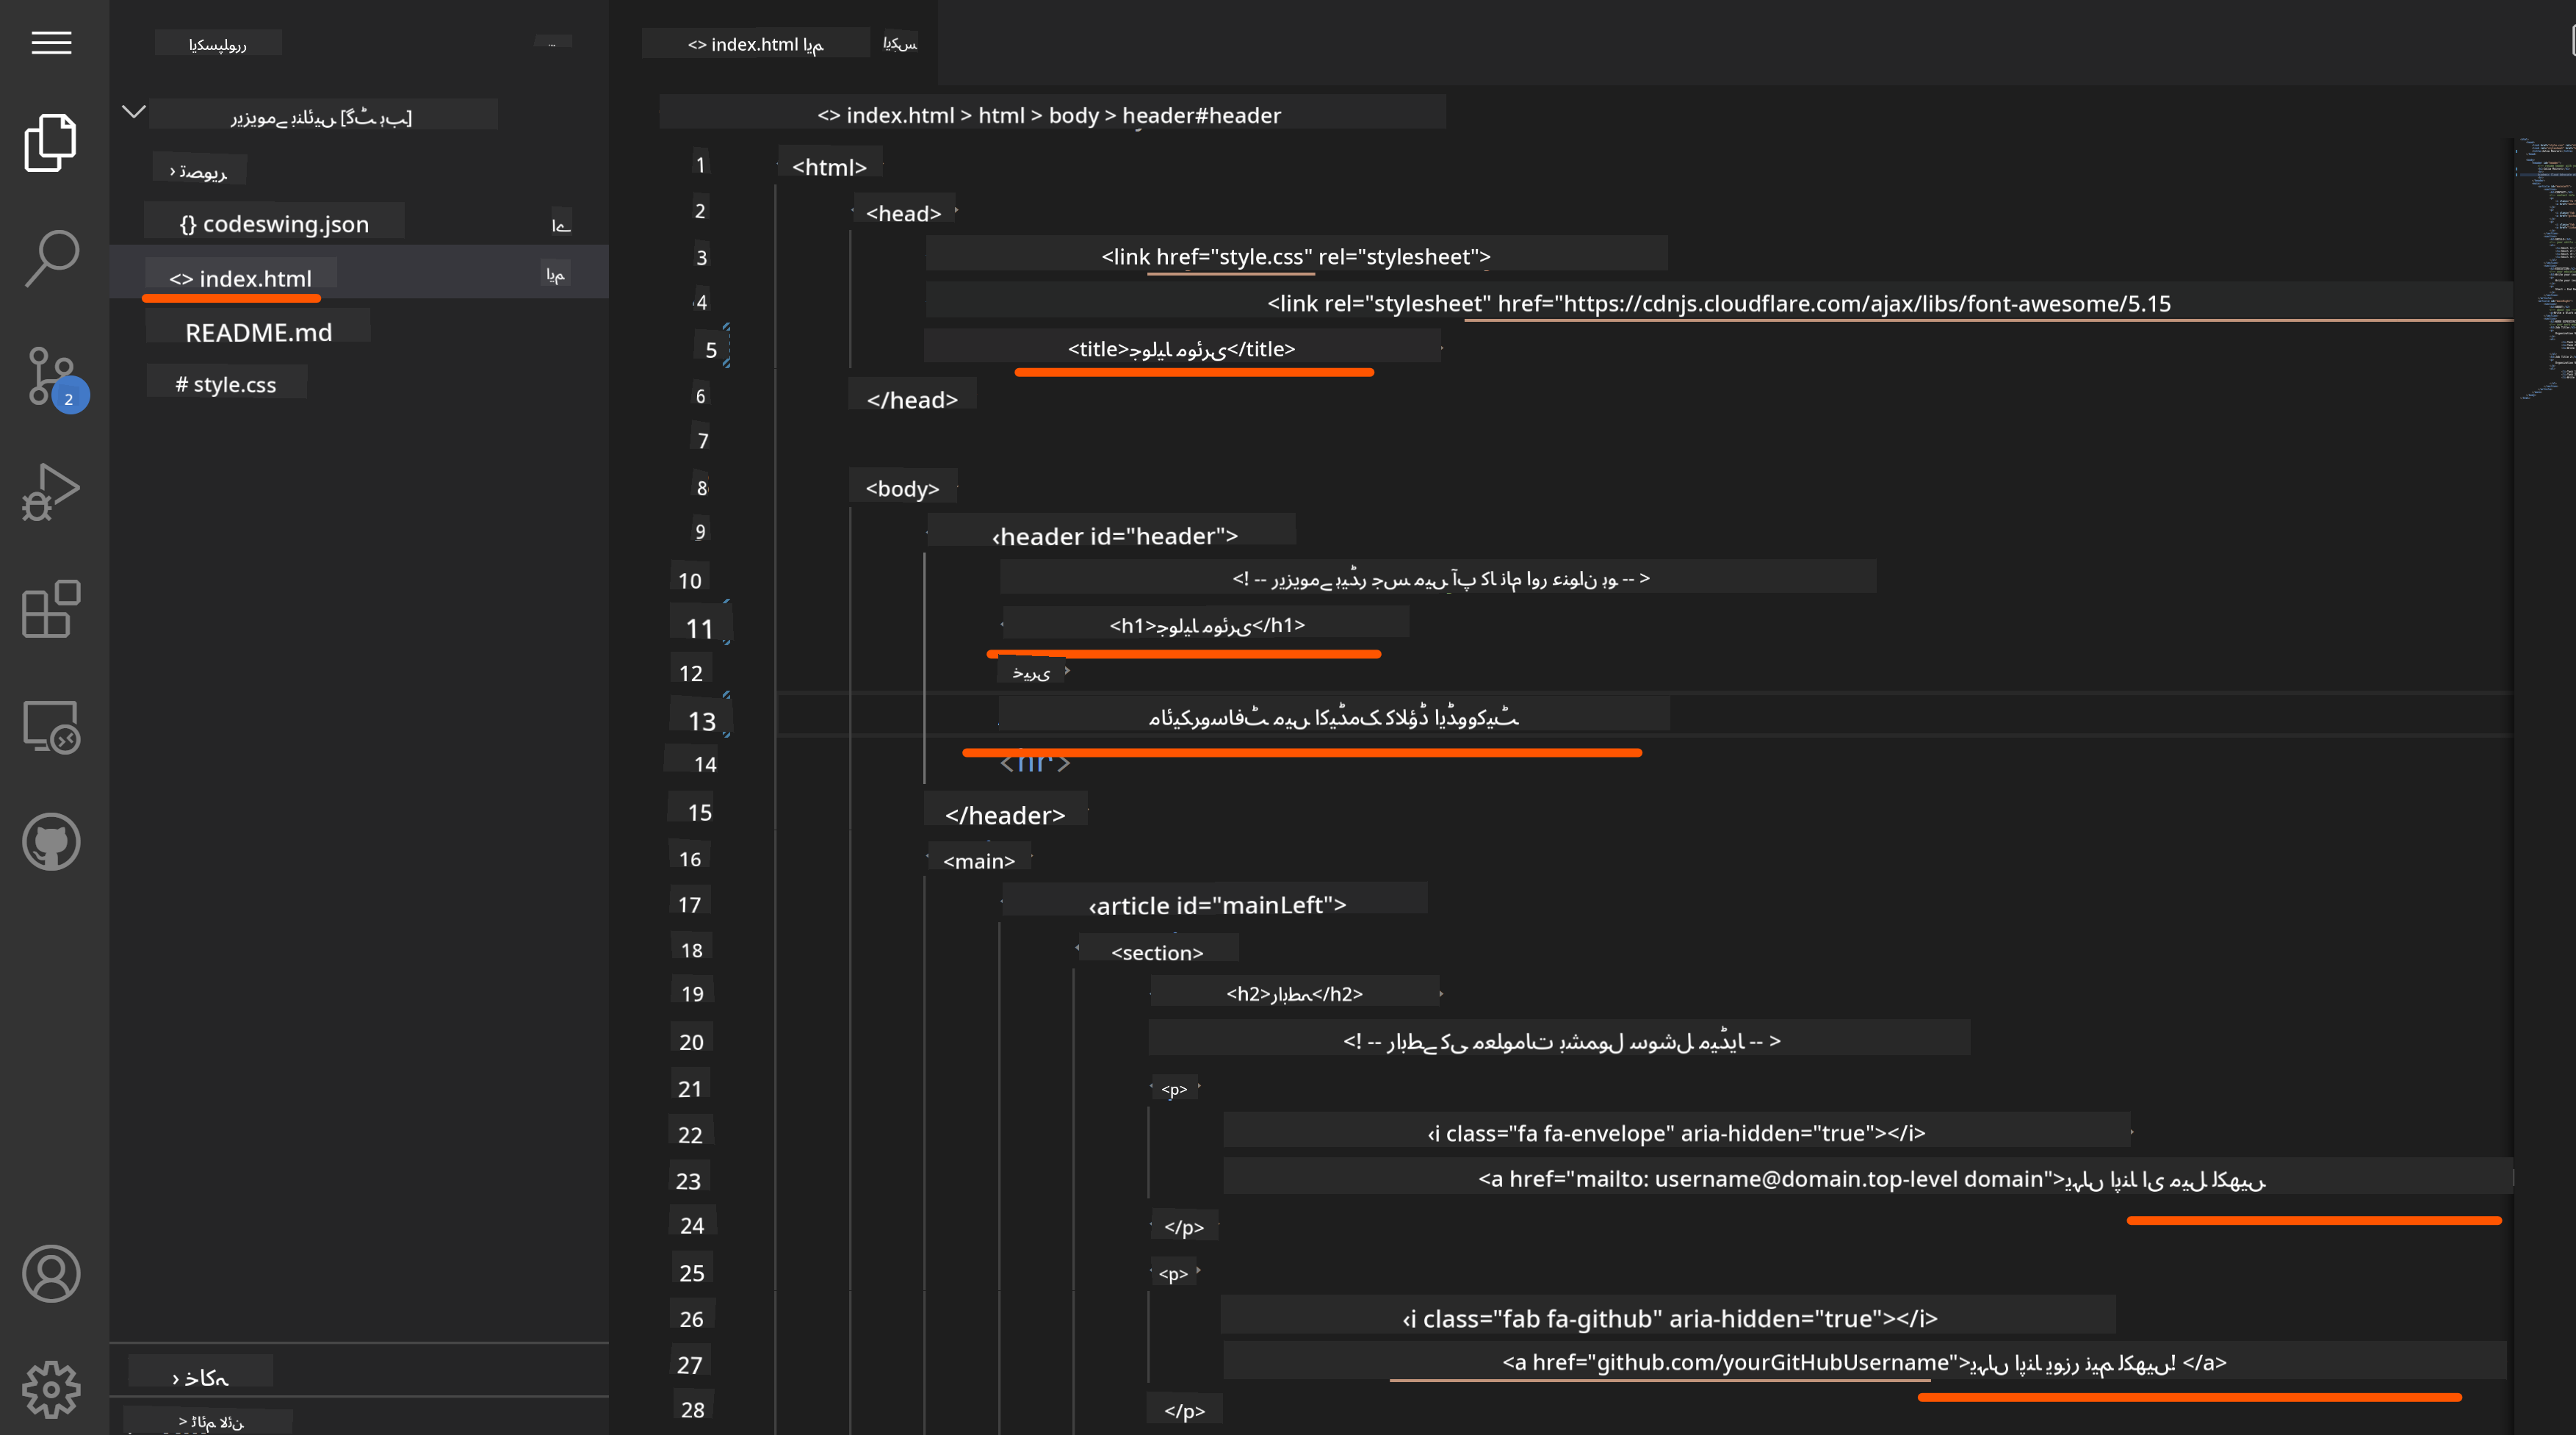Open the hamburger application menu
Viewport: 2576px width, 1435px height.
51,43
